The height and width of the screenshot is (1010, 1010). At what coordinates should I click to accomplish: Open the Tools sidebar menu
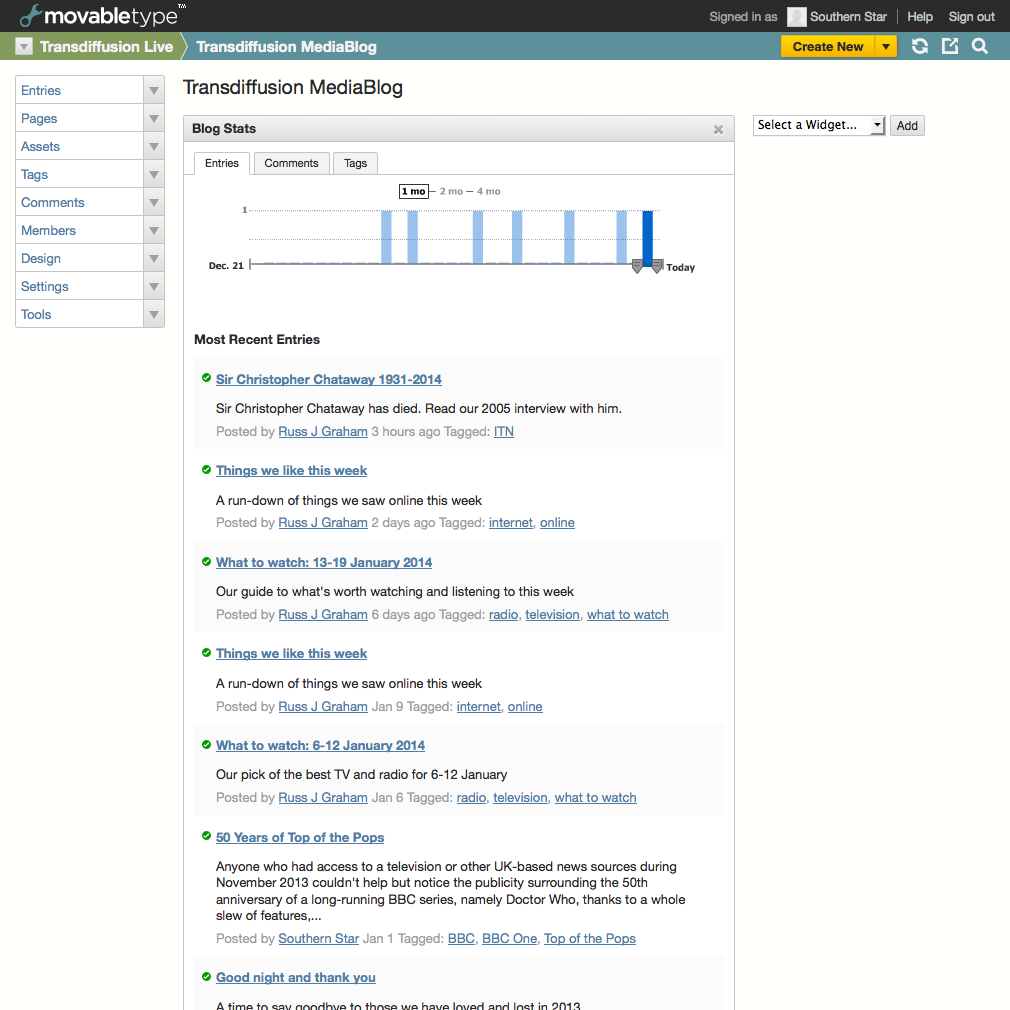pos(79,314)
